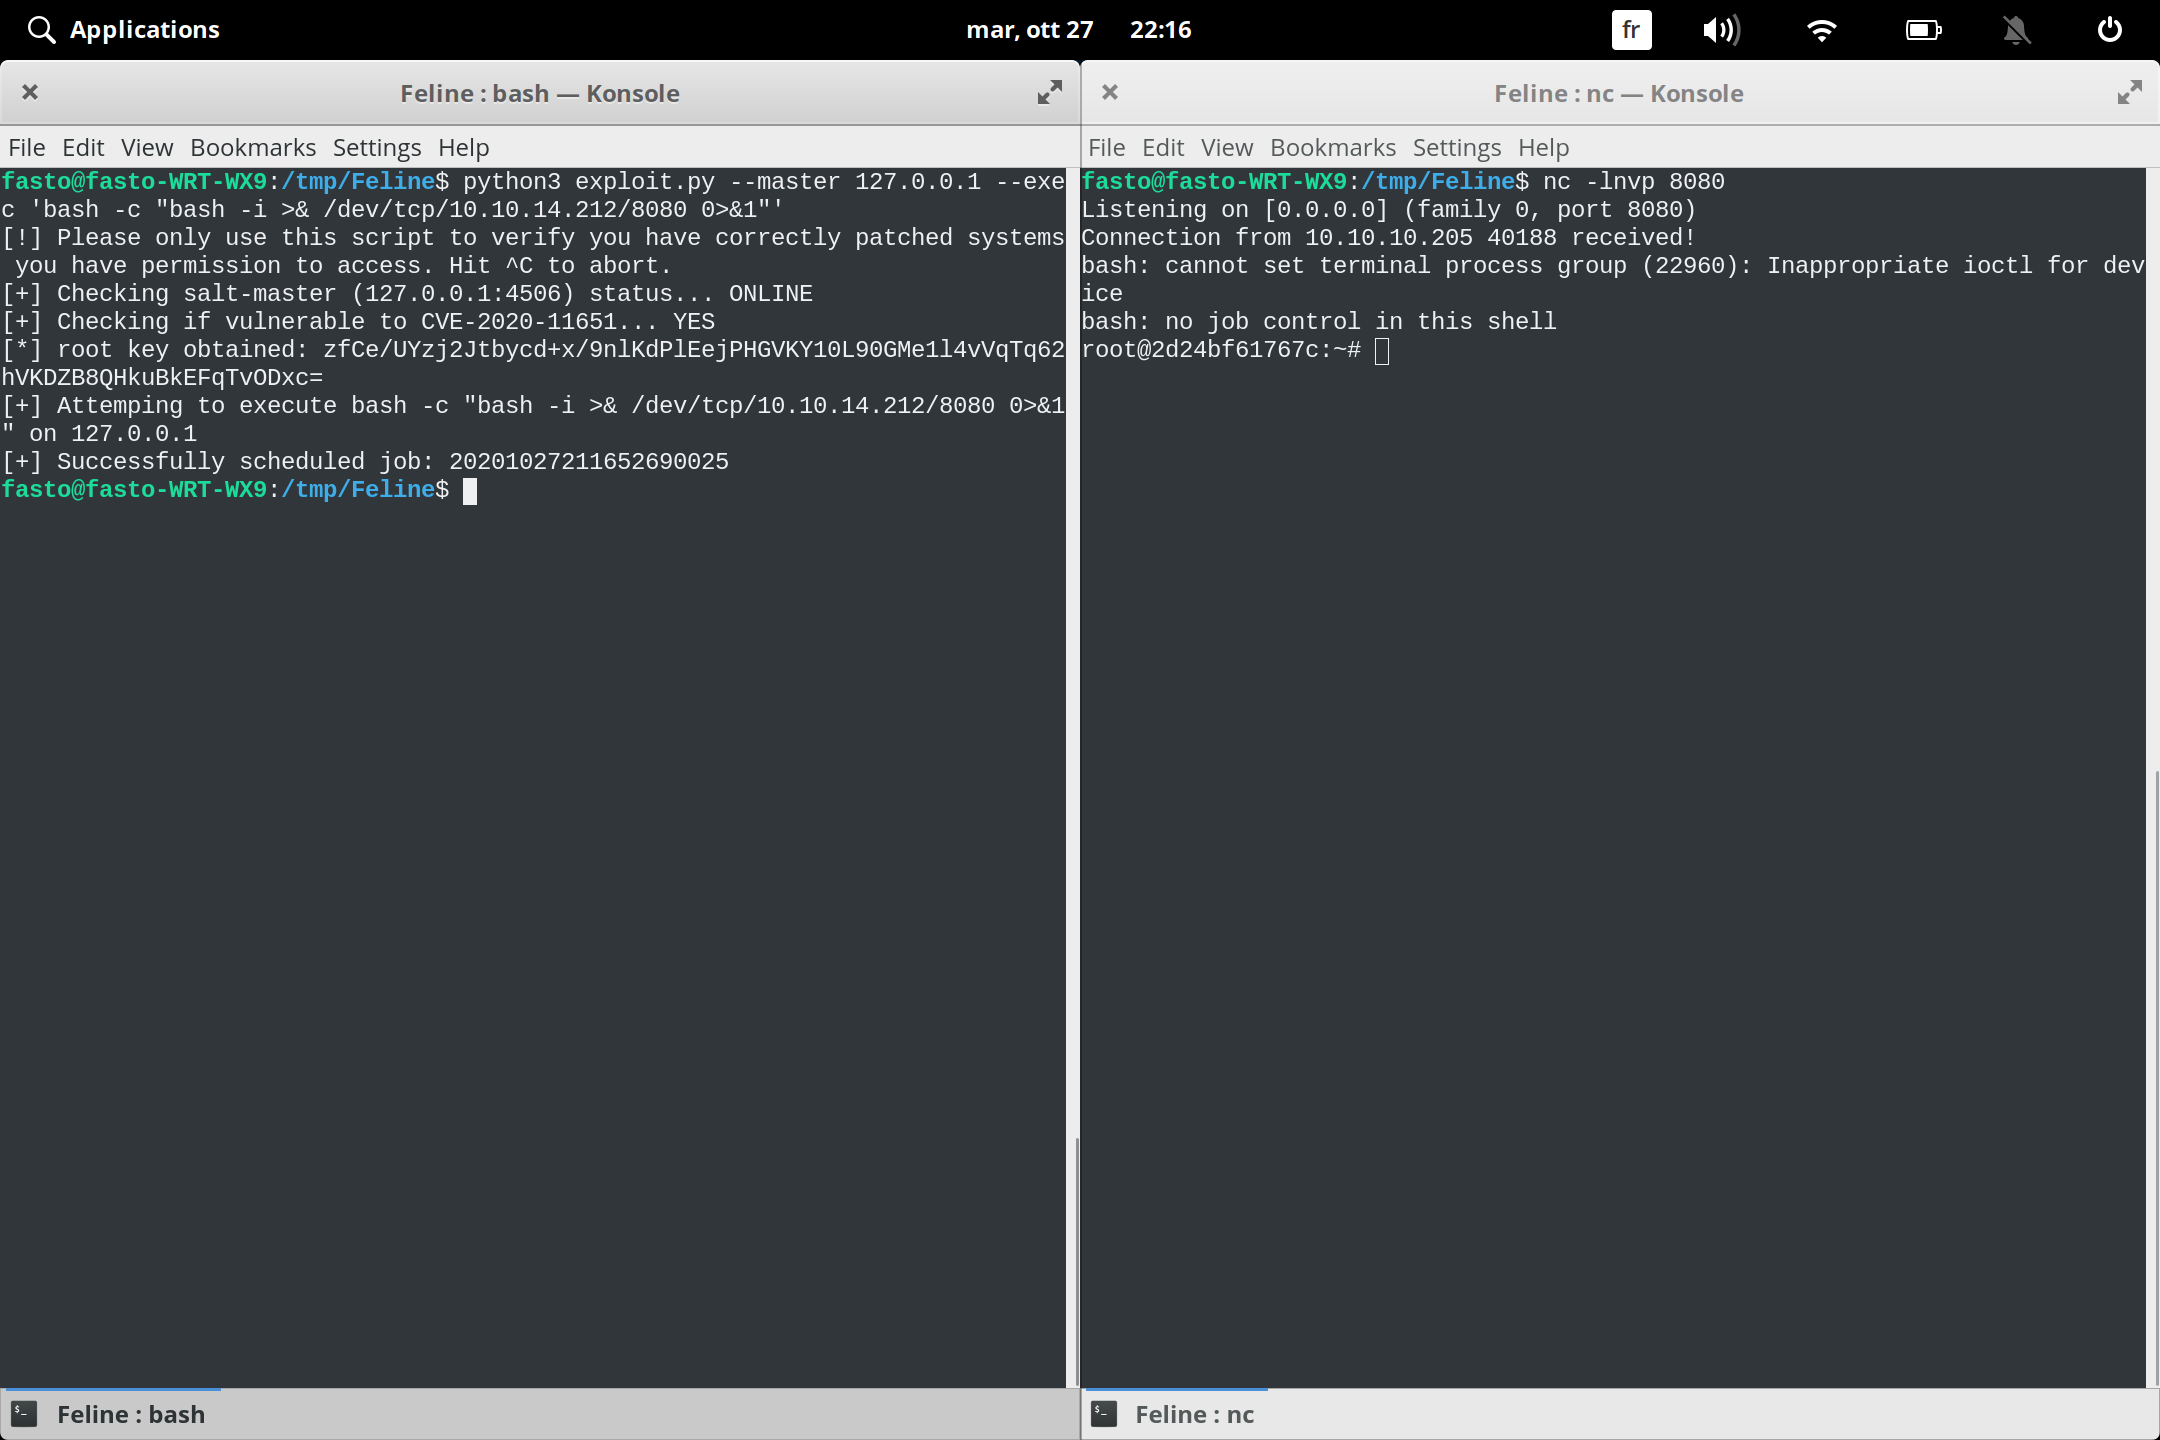The height and width of the screenshot is (1440, 2160).
Task: Open the power/shutdown icon
Action: [x=2109, y=29]
